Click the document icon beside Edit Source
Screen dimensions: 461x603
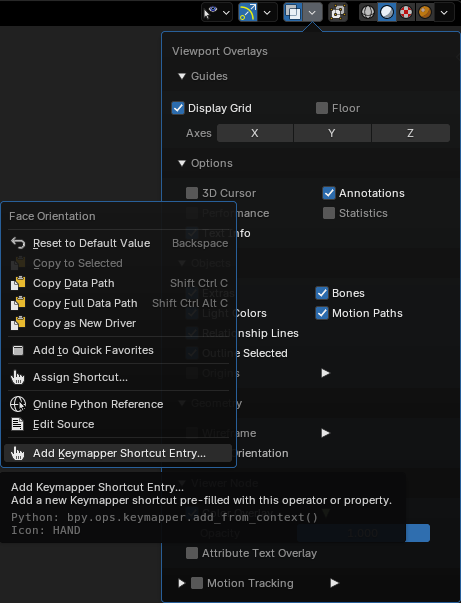coord(17,424)
